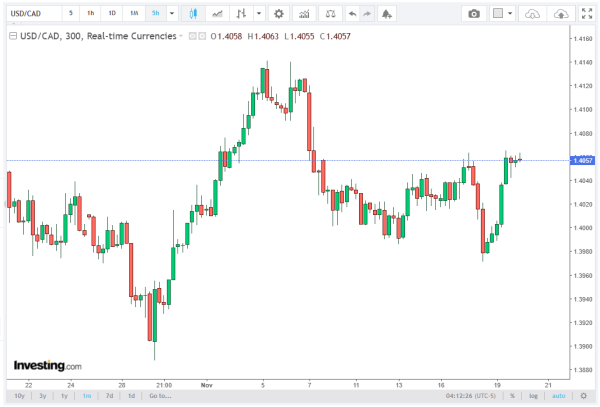Open the time interval dropdown arrow

(x=173, y=14)
